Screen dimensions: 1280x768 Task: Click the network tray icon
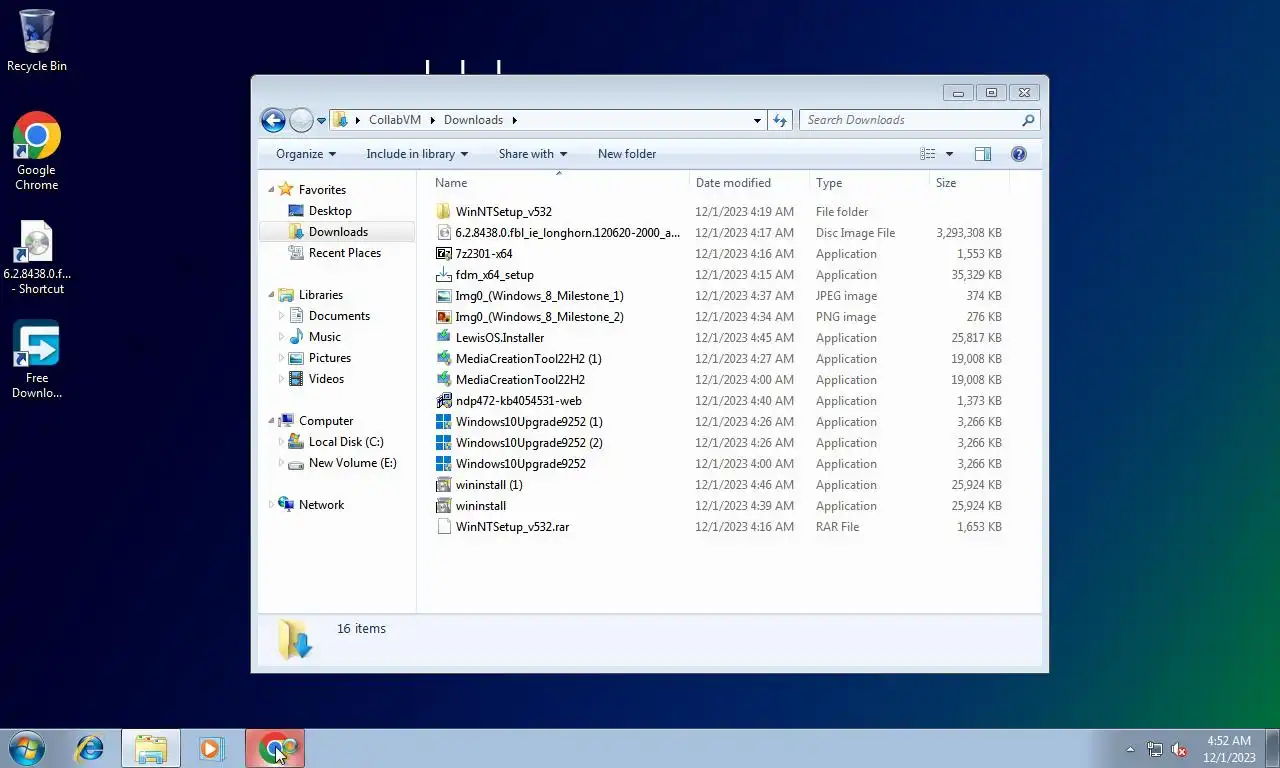[1155, 749]
